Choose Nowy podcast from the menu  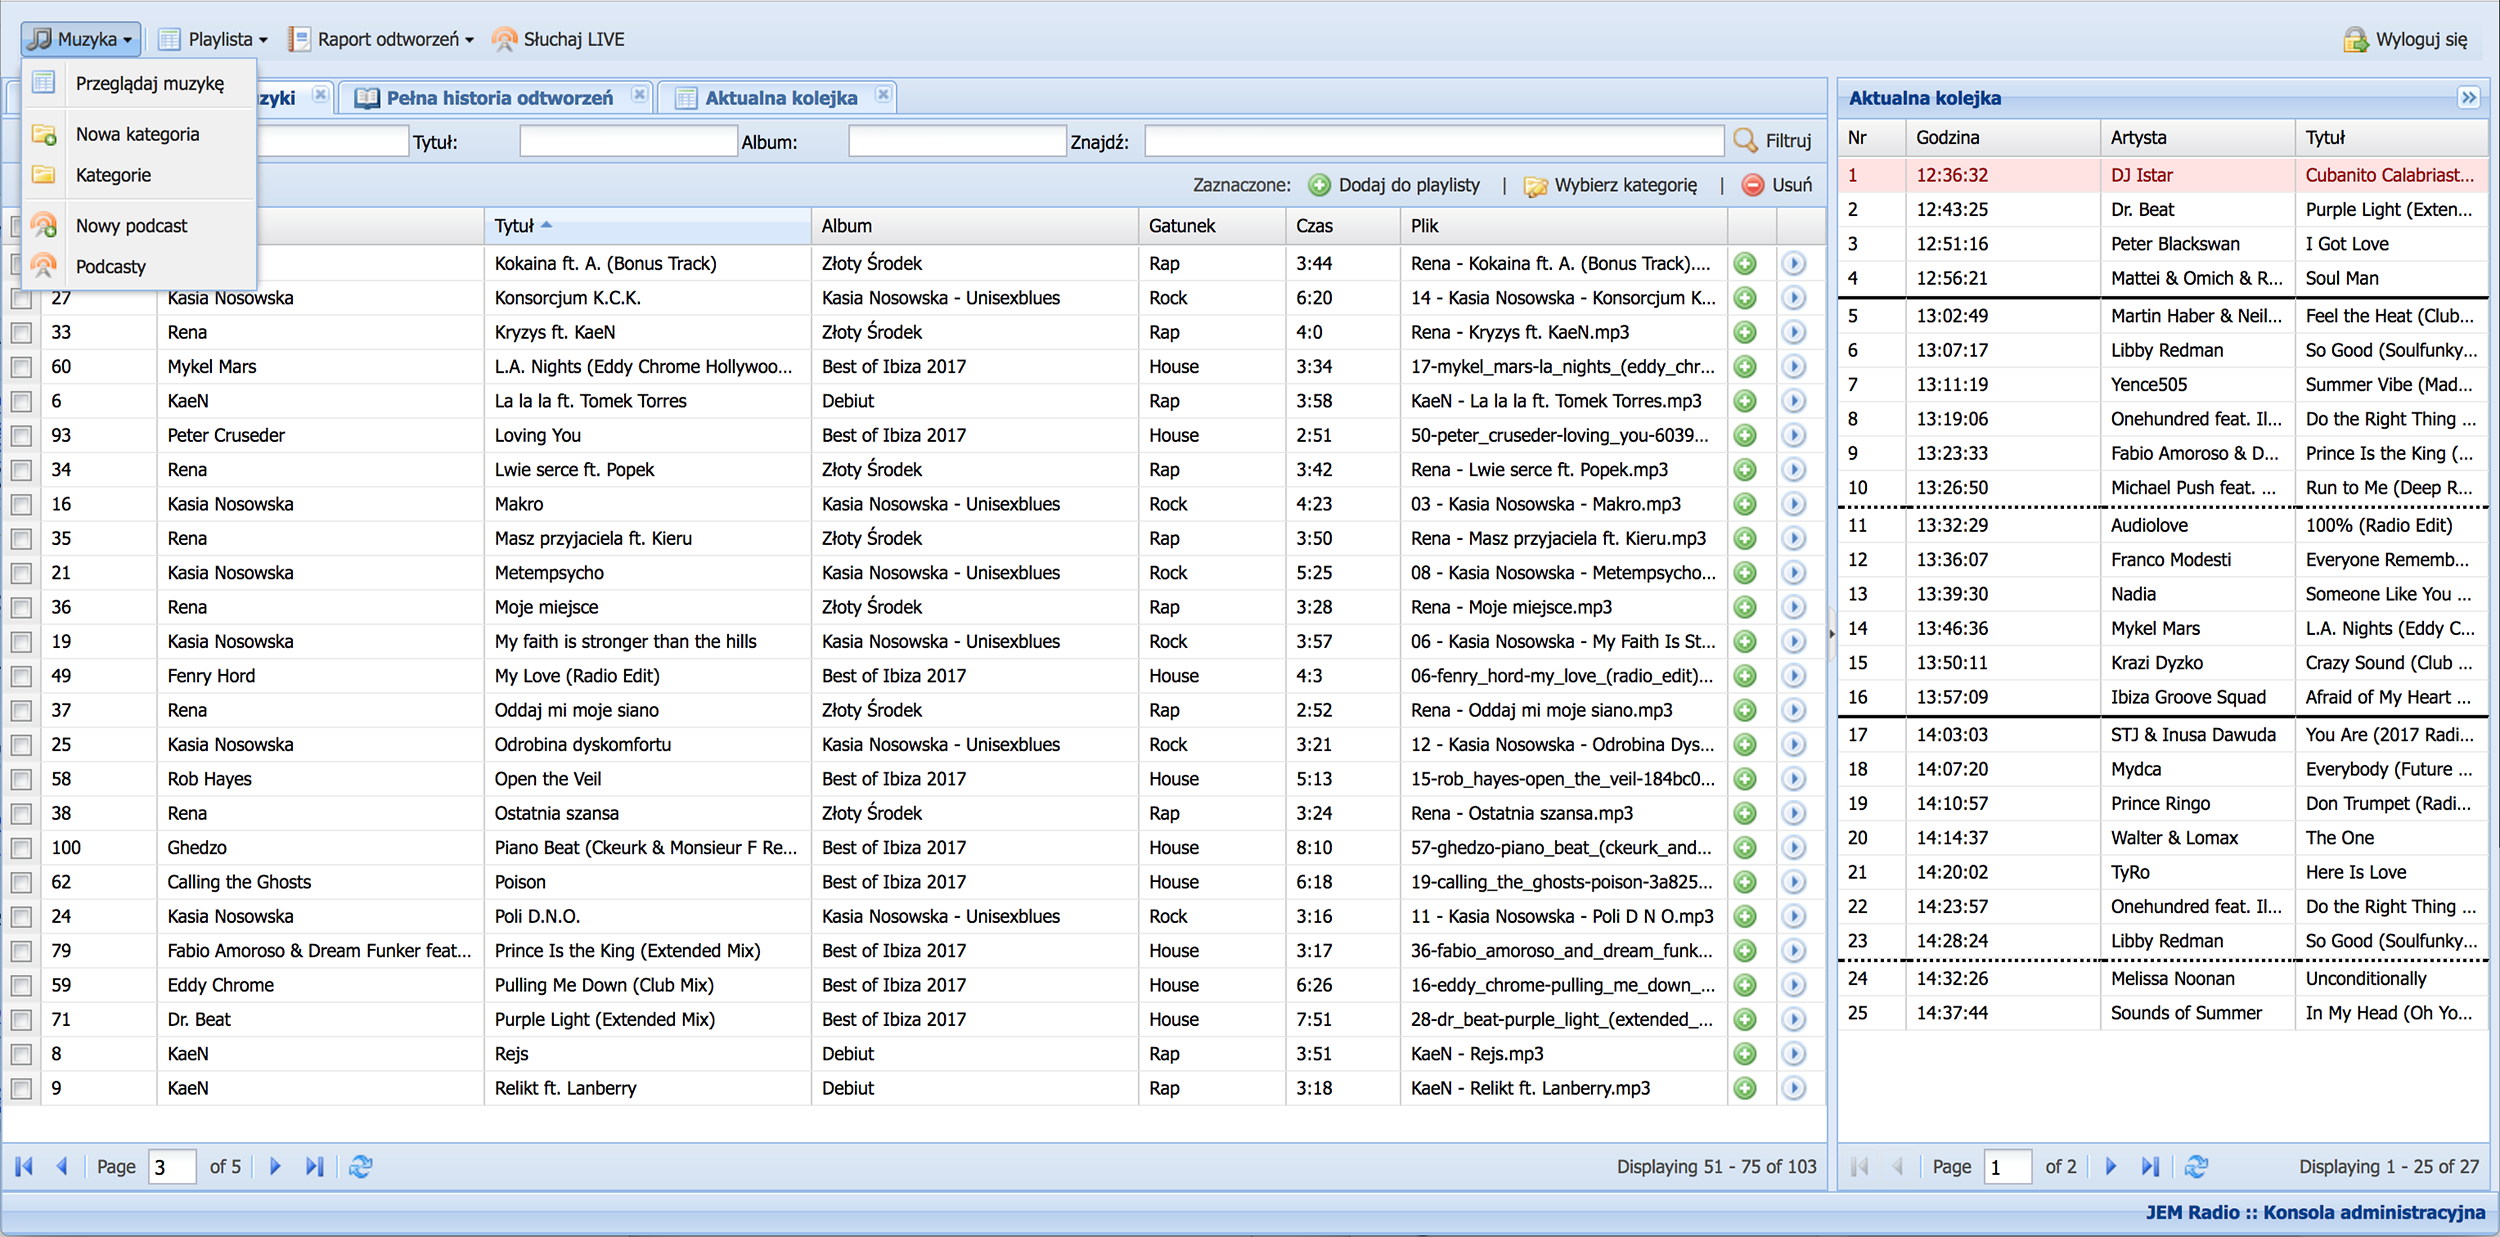coord(131,226)
